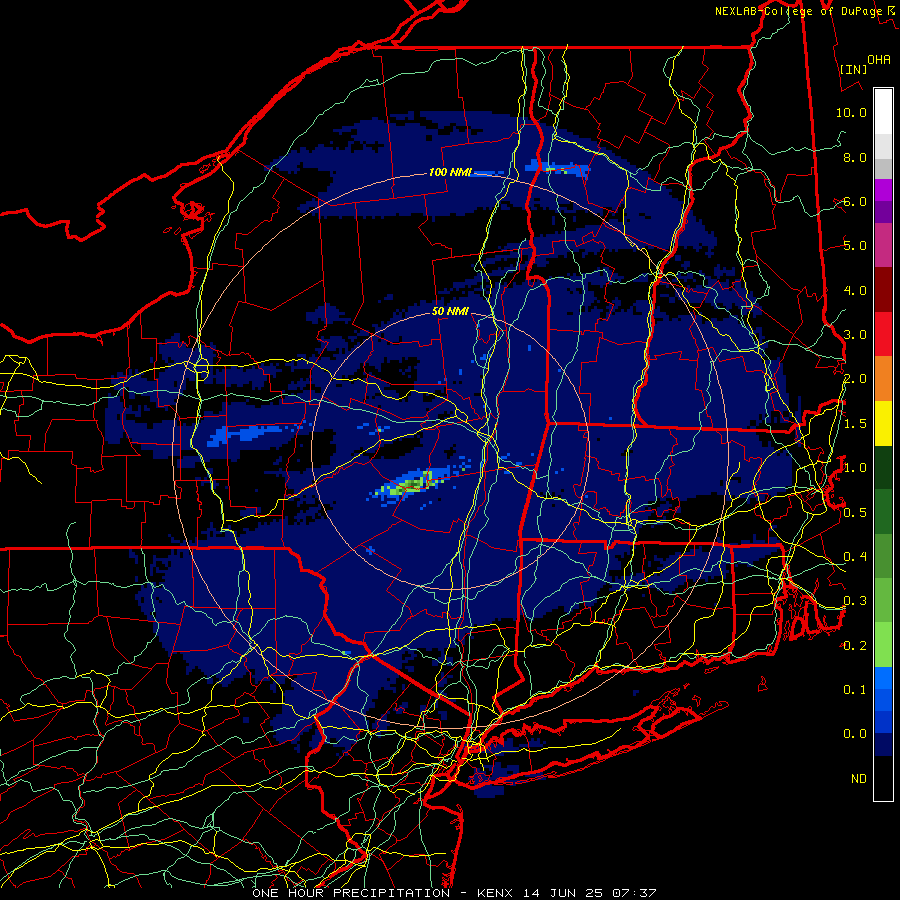
Task: Click the One Hour Precipitation KENX title text
Action: [454, 893]
